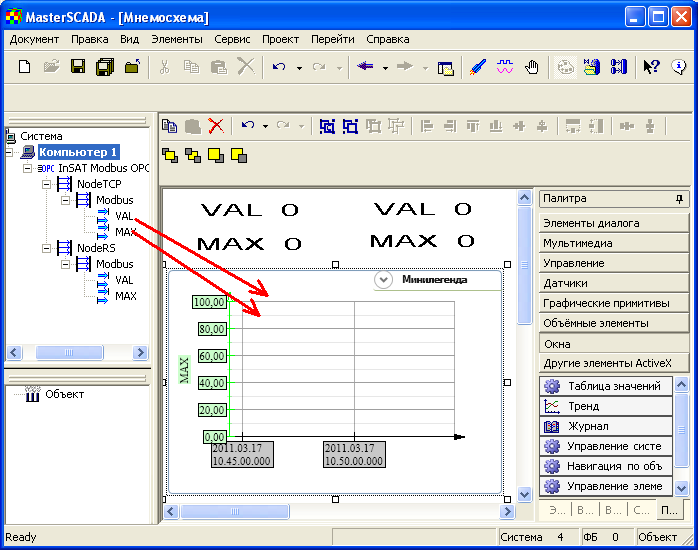
Task: Collapse the Modbus node under NodeTCP
Action: [65, 200]
